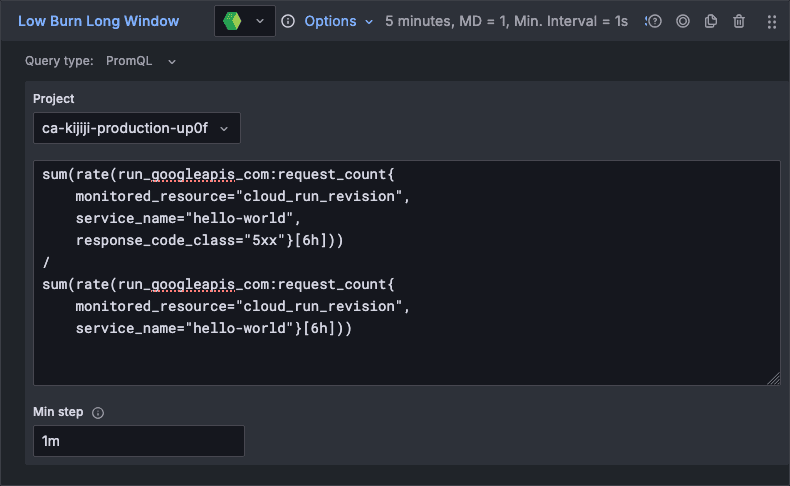Click the '5 minutes, MD = 1' options summary
Screen dimensions: 790x486
click(506, 21)
